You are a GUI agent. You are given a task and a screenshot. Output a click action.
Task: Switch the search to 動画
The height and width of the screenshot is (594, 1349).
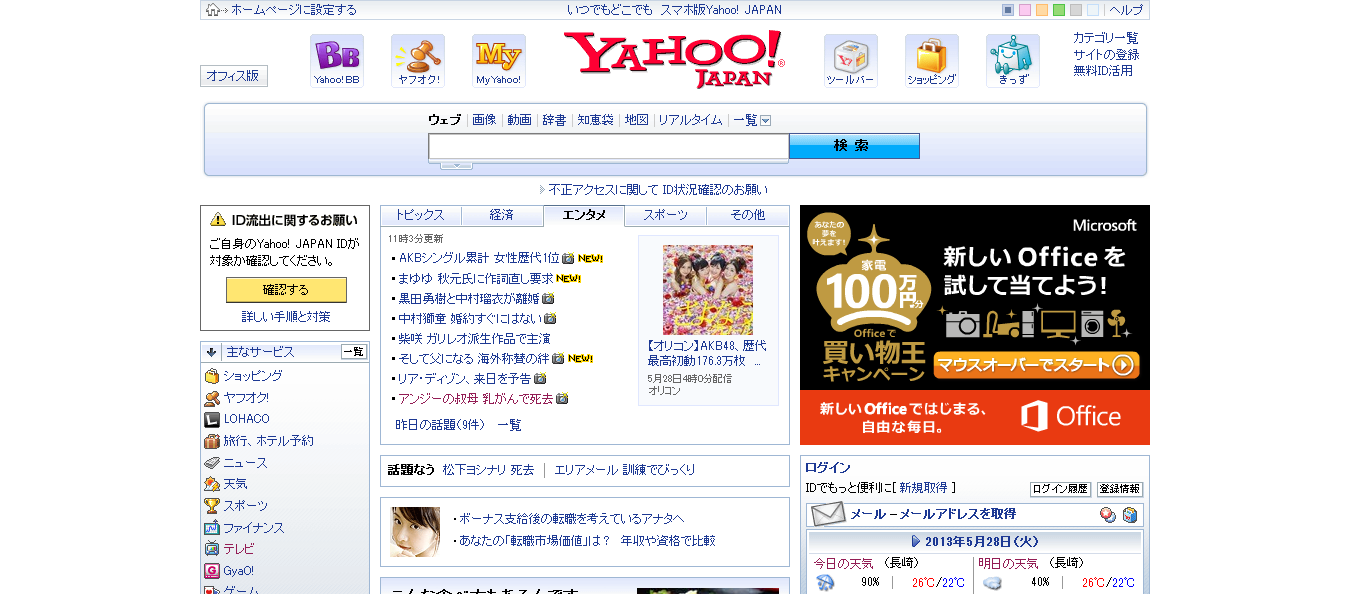coord(519,120)
